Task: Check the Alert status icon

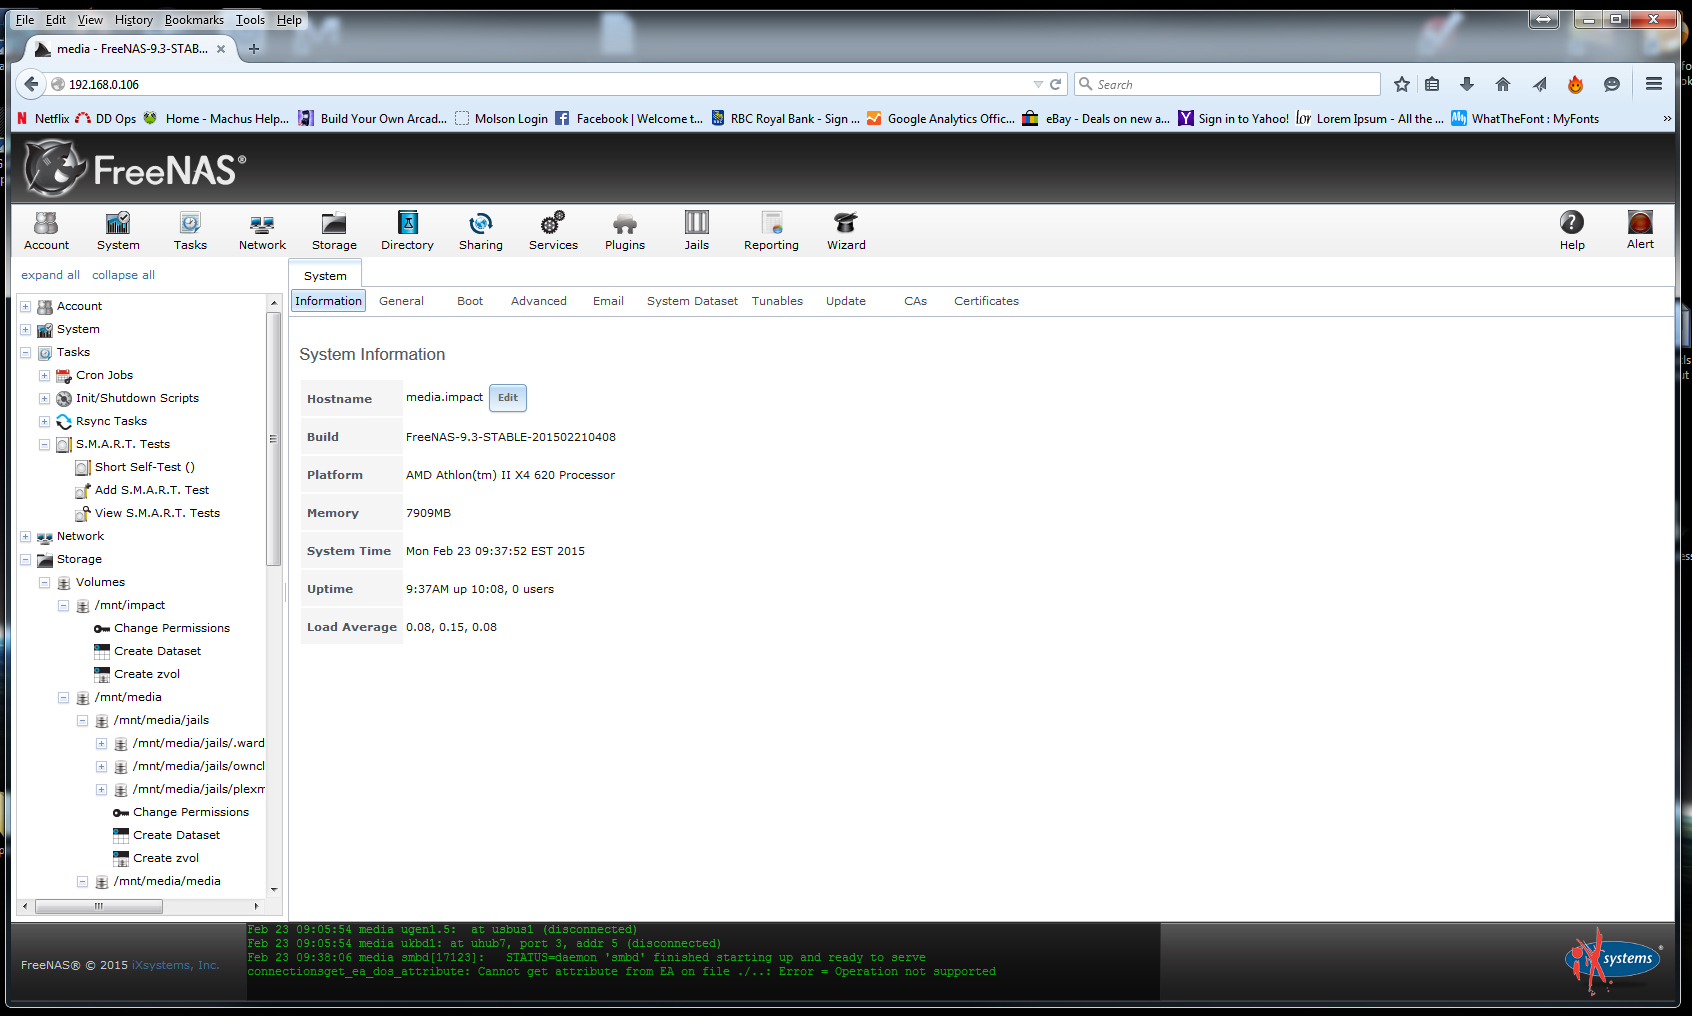Action: pyautogui.click(x=1640, y=231)
